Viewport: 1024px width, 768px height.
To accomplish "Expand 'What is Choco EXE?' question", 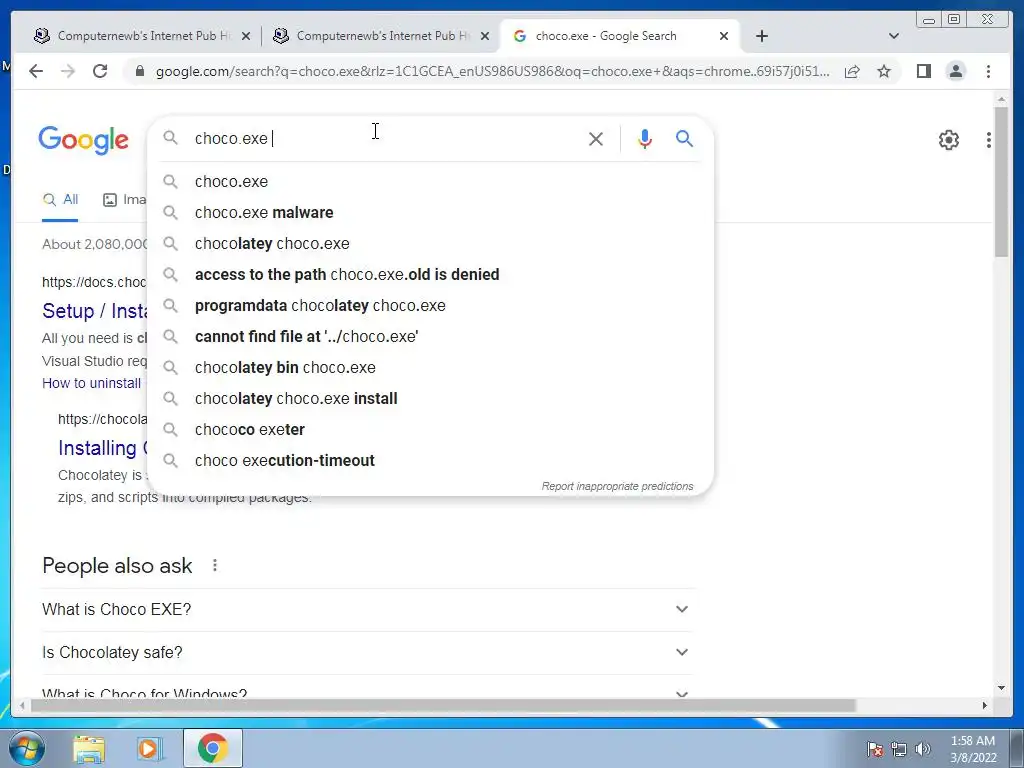I will [368, 609].
